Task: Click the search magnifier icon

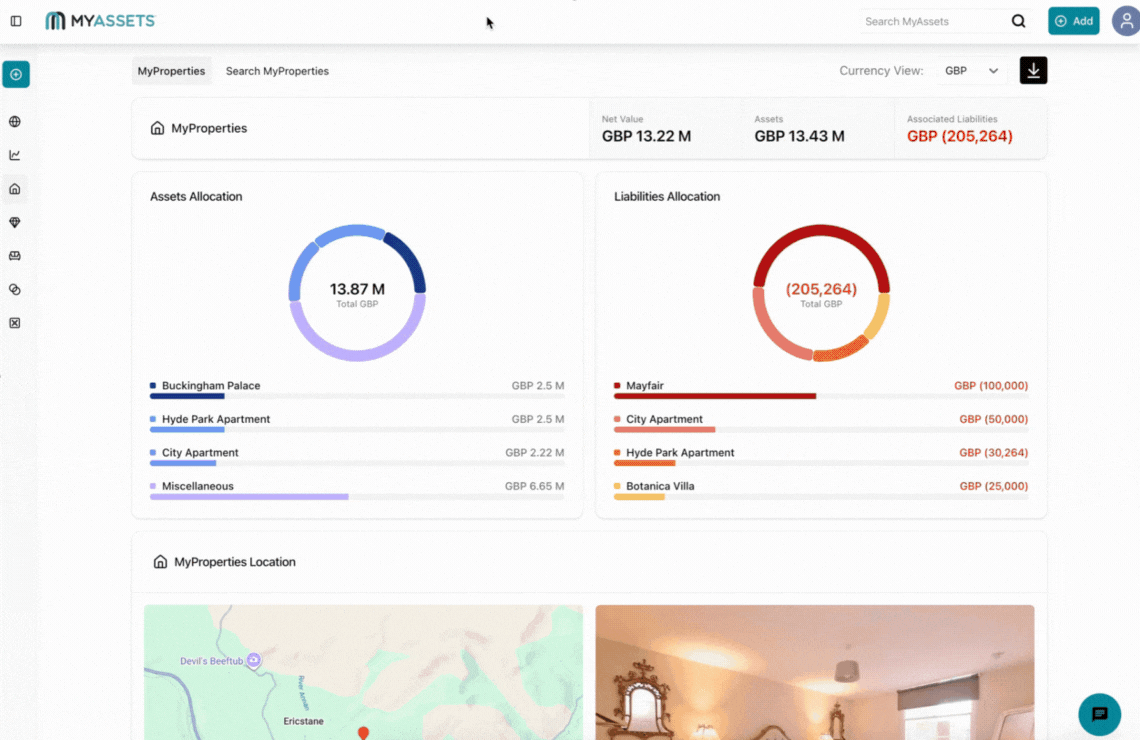Action: (1018, 21)
